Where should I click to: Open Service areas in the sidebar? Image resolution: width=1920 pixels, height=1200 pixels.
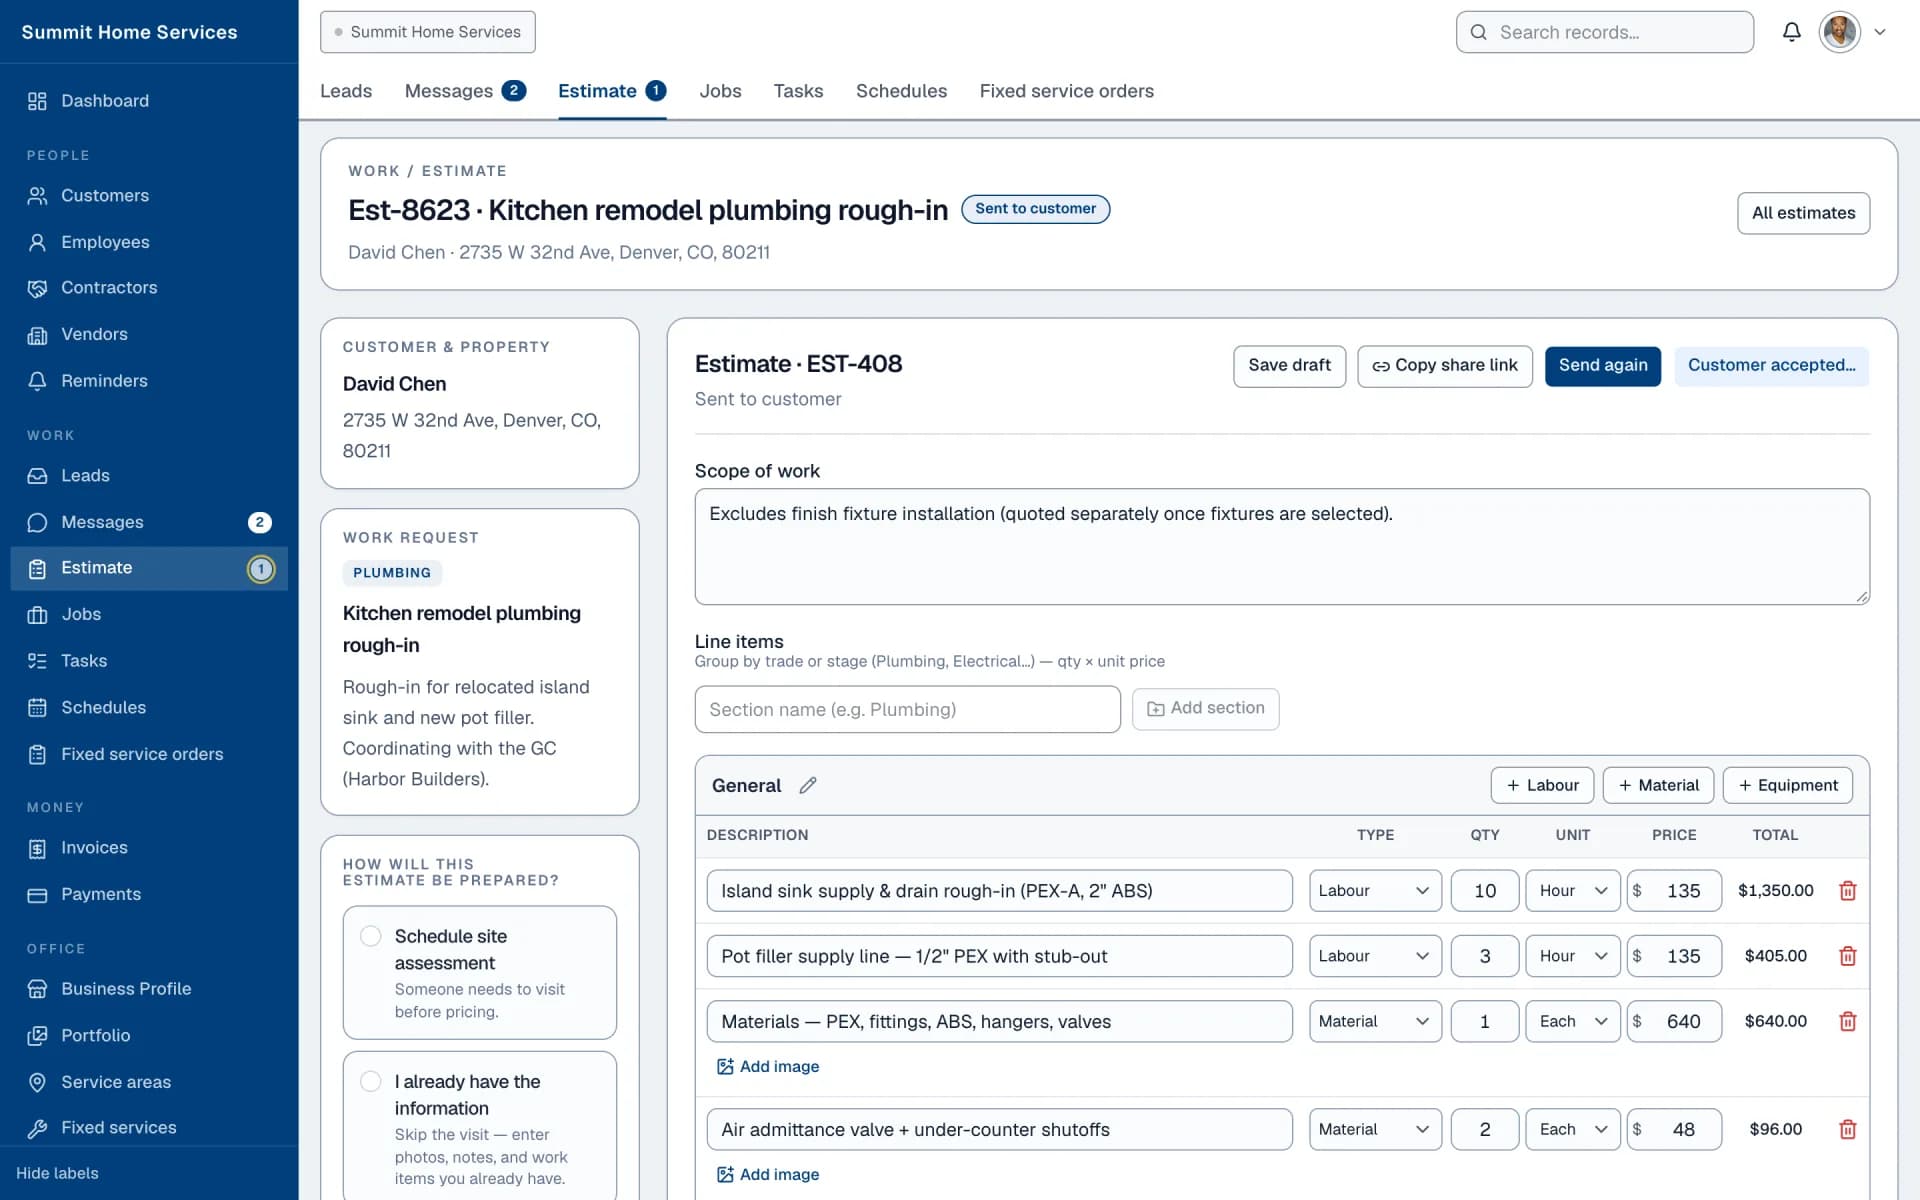click(x=149, y=1082)
